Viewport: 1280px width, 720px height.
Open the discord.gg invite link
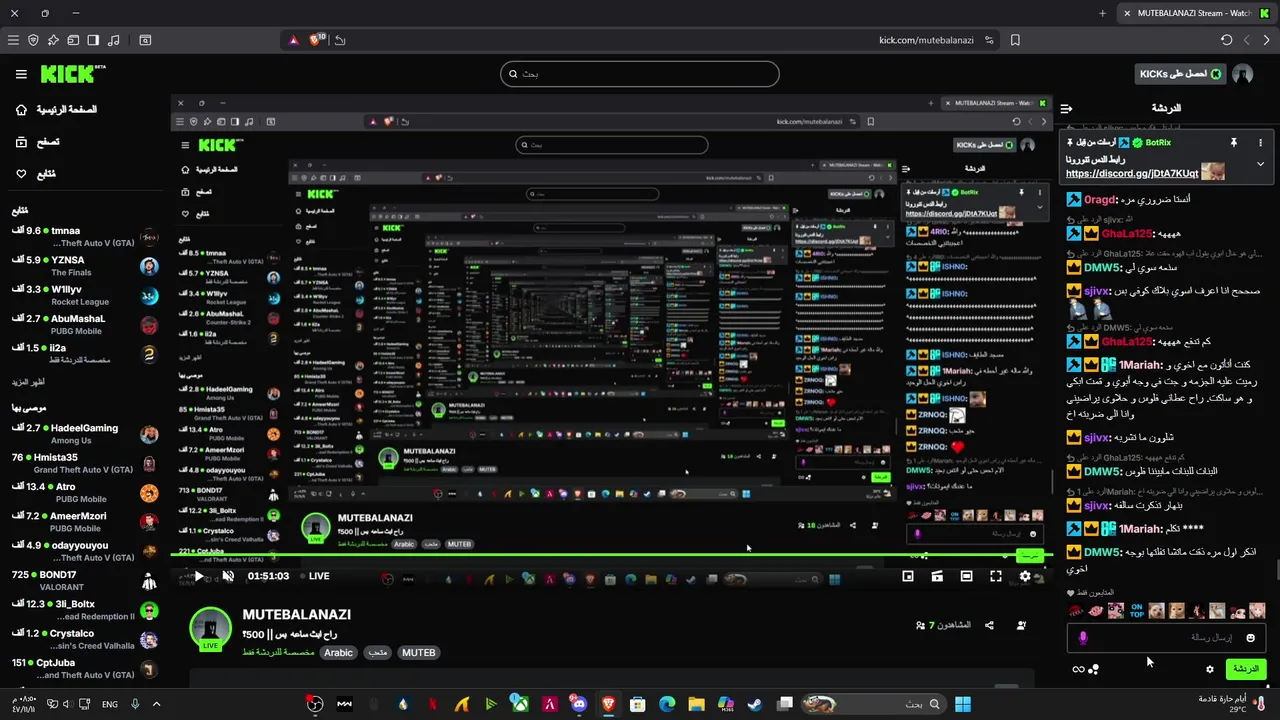tap(1132, 173)
